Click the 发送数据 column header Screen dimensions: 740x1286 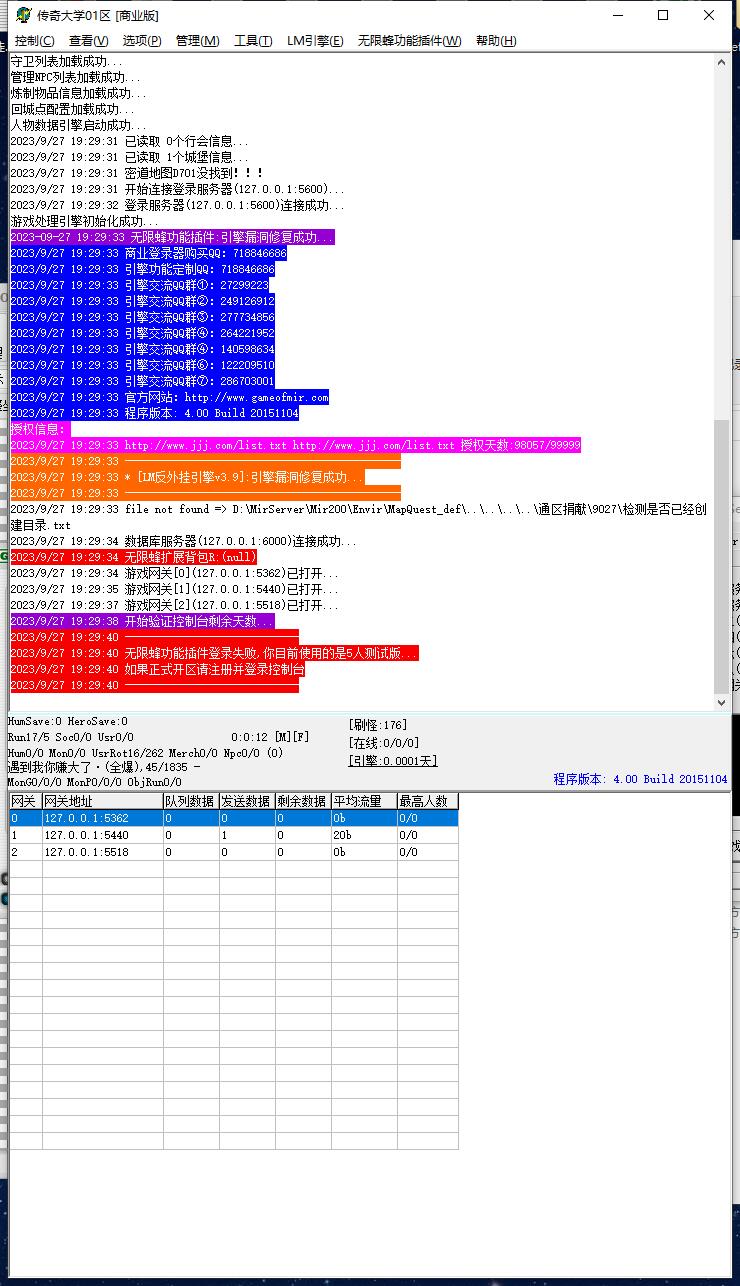[x=246, y=801]
